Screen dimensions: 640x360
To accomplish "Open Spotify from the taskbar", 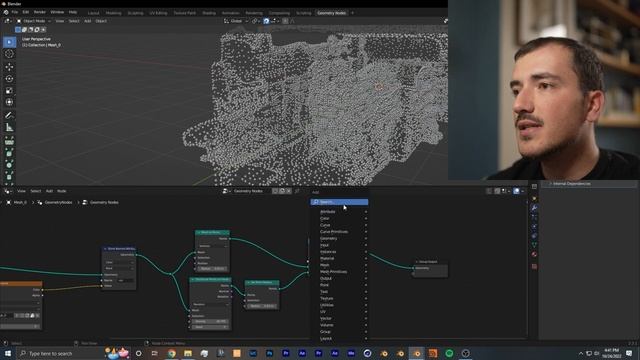I will coord(449,353).
